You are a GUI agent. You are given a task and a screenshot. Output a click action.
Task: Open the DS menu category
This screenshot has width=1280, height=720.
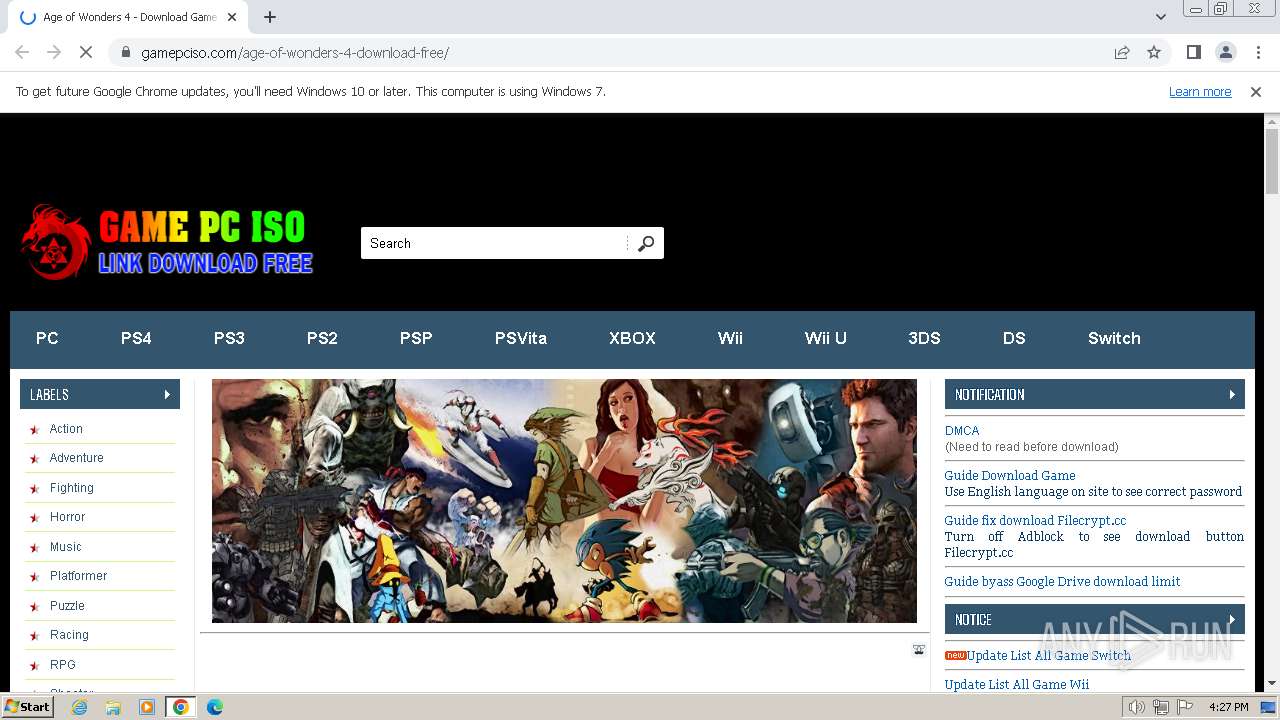(1014, 338)
